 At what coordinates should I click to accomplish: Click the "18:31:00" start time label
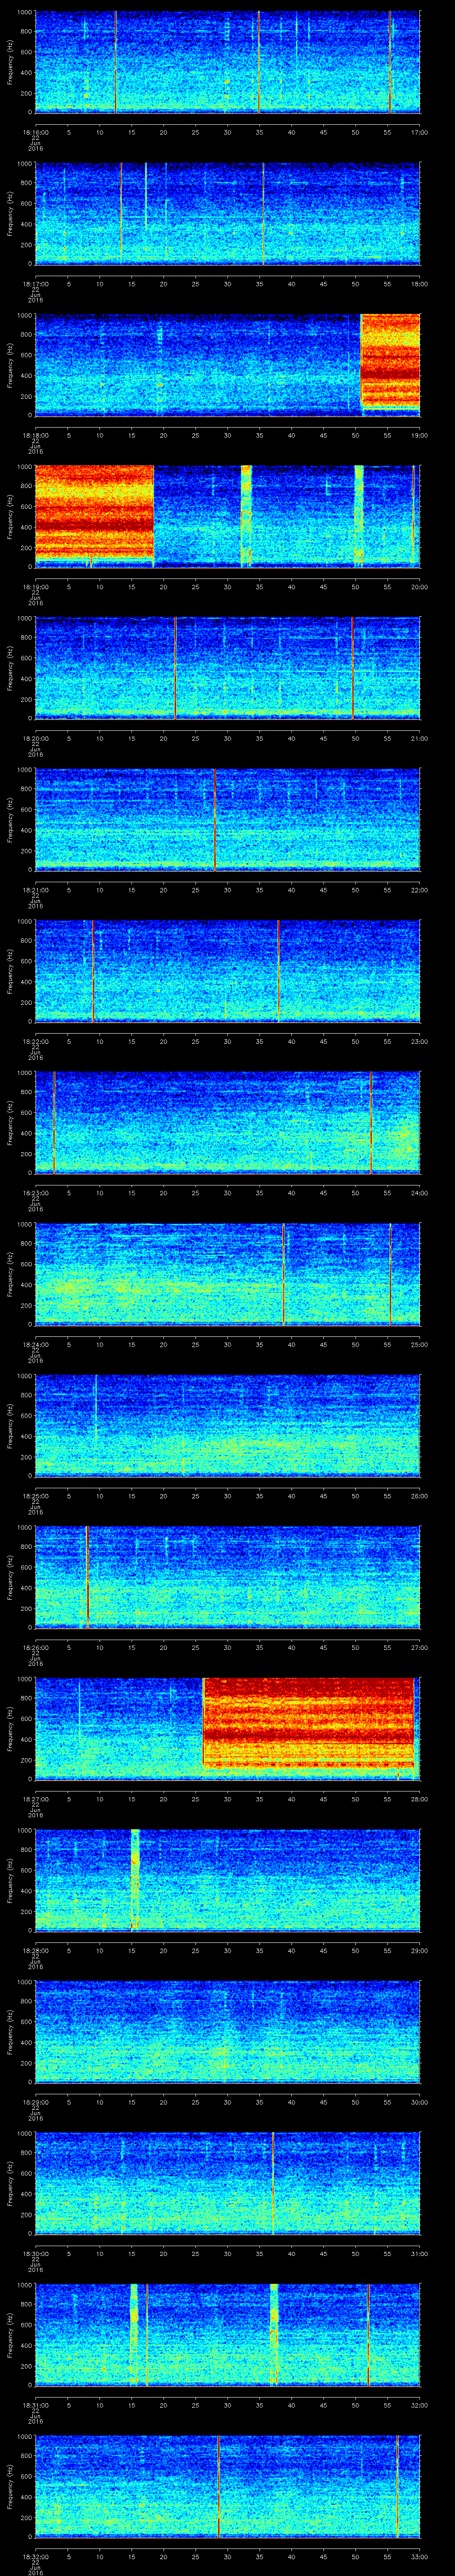[x=35, y=2405]
